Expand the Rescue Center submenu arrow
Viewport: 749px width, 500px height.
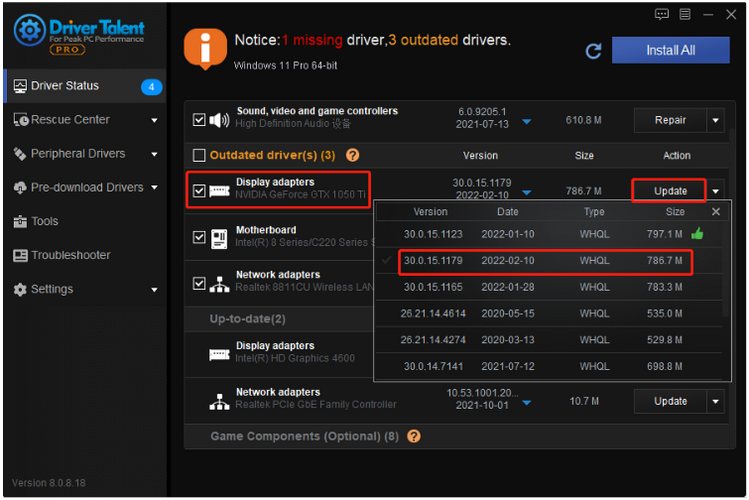[154, 120]
